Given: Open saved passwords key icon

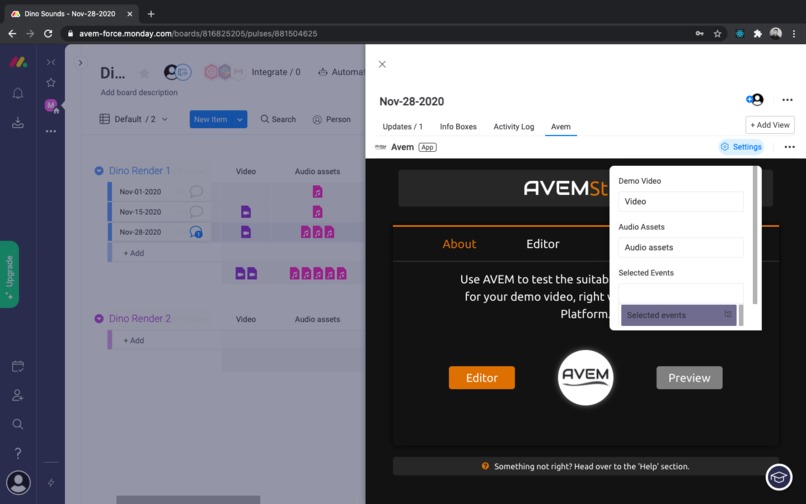Looking at the screenshot, I should [x=700, y=34].
